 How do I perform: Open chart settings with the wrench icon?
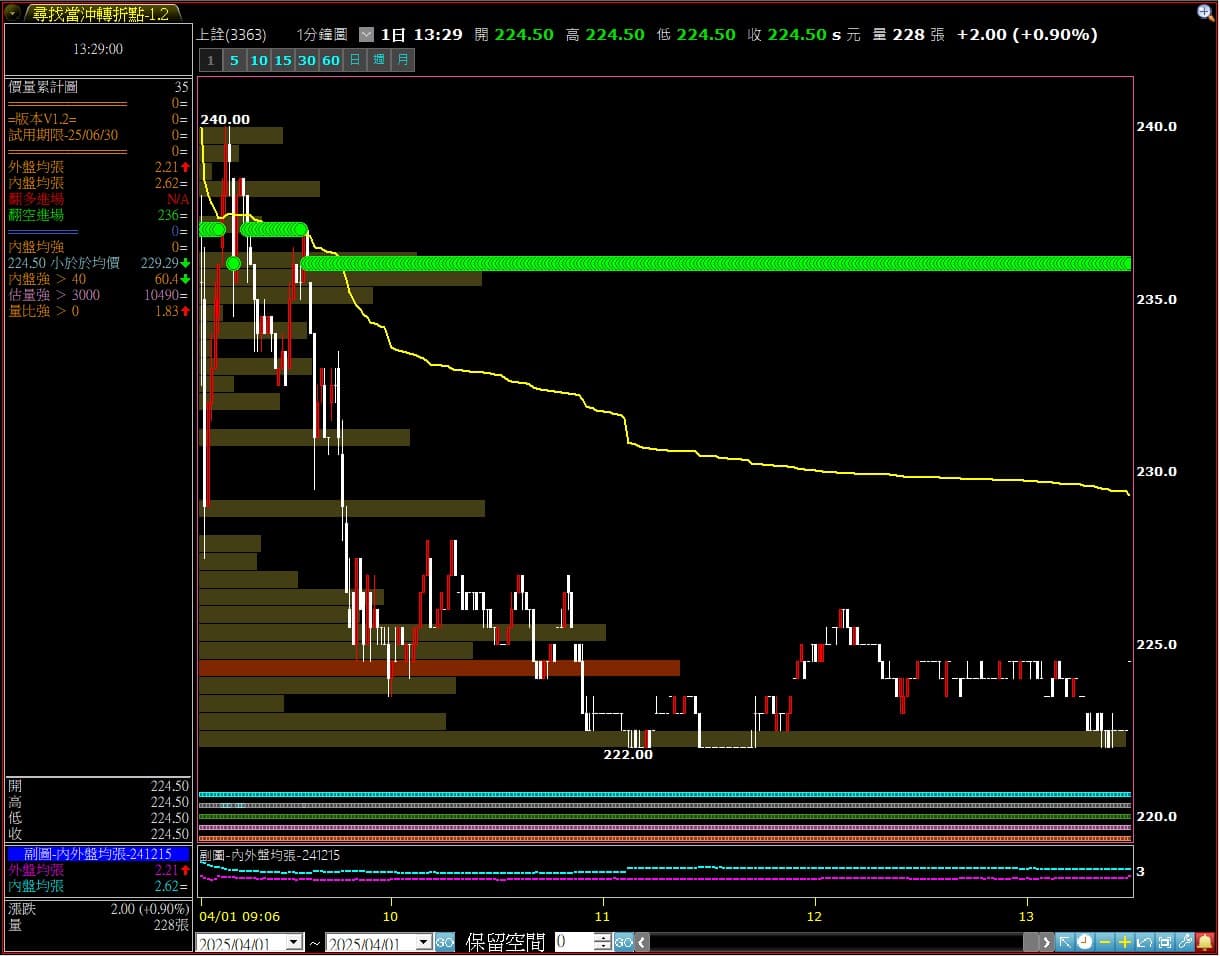coord(1185,942)
